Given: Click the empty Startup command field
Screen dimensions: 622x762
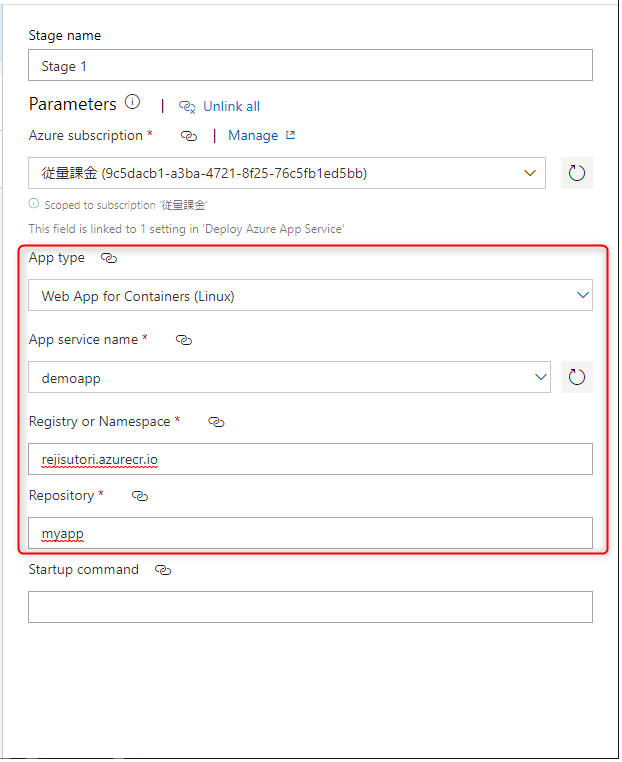Looking at the screenshot, I should 310,607.
